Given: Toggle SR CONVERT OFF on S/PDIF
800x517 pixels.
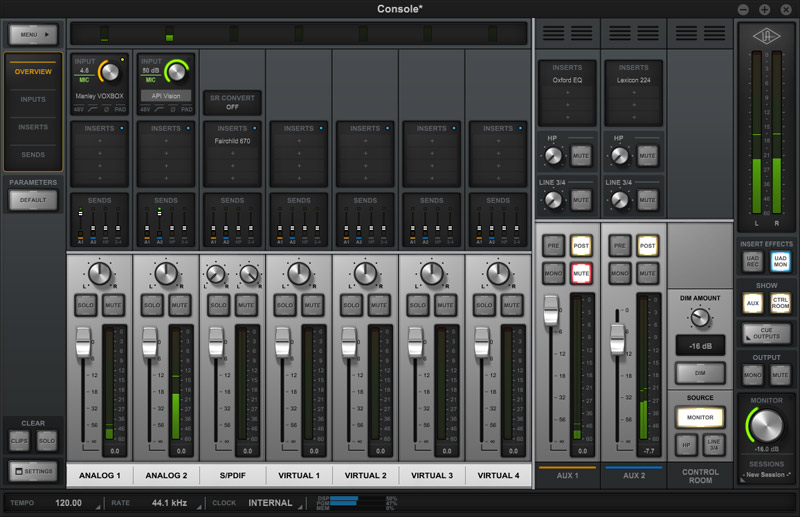Looking at the screenshot, I should click(x=232, y=102).
